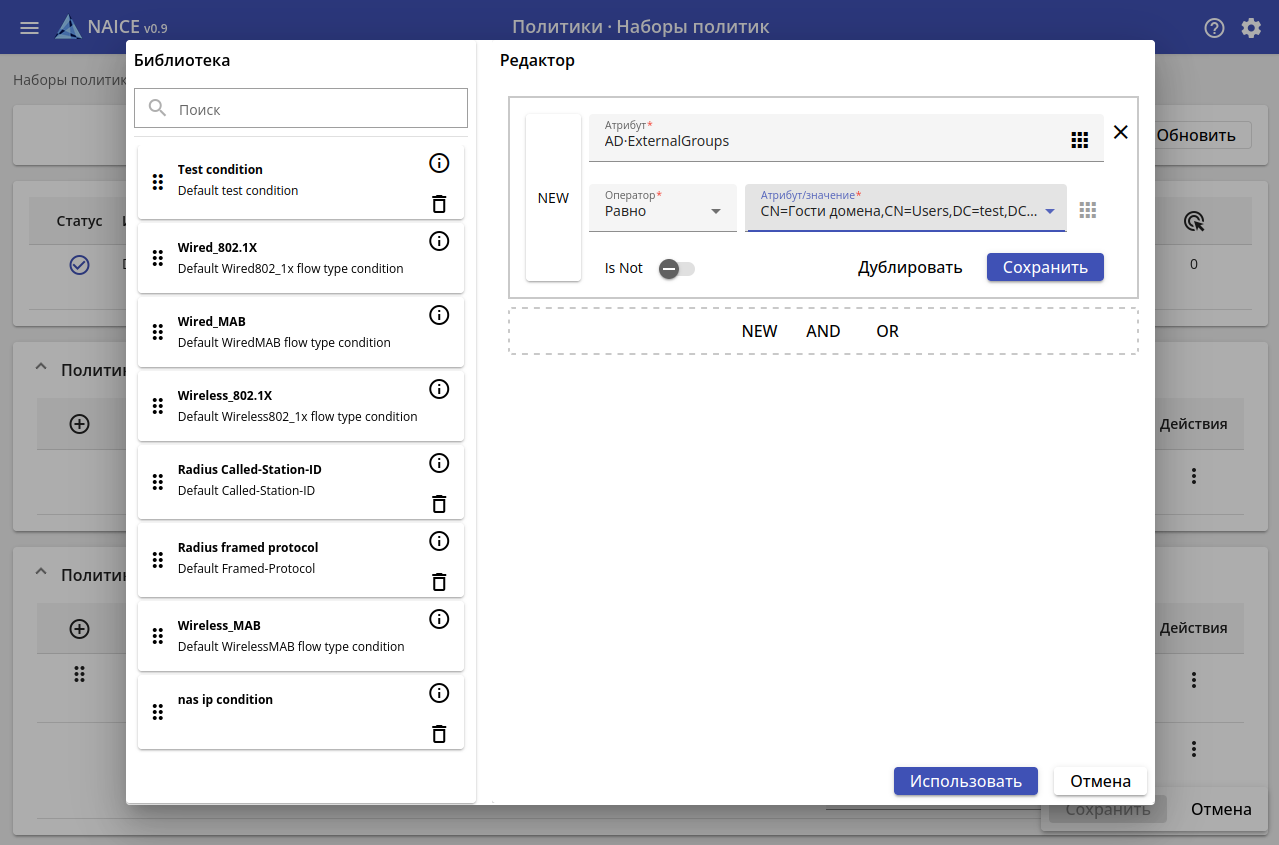Delete the Radius framed protocol condition
The height and width of the screenshot is (845, 1279).
click(x=438, y=582)
